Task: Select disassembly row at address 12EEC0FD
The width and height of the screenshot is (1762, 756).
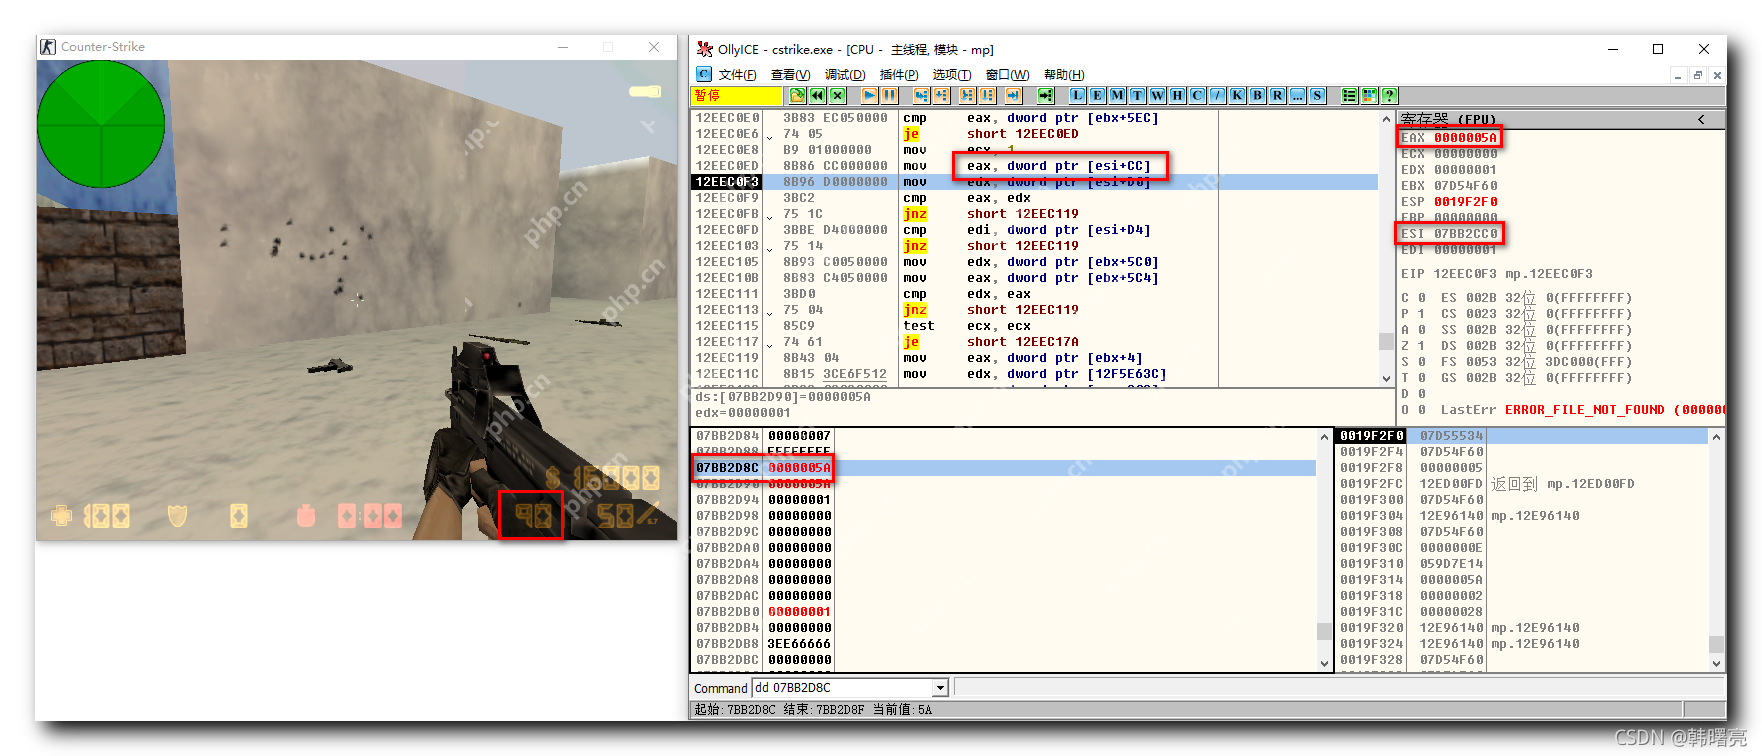Action: [1035, 230]
